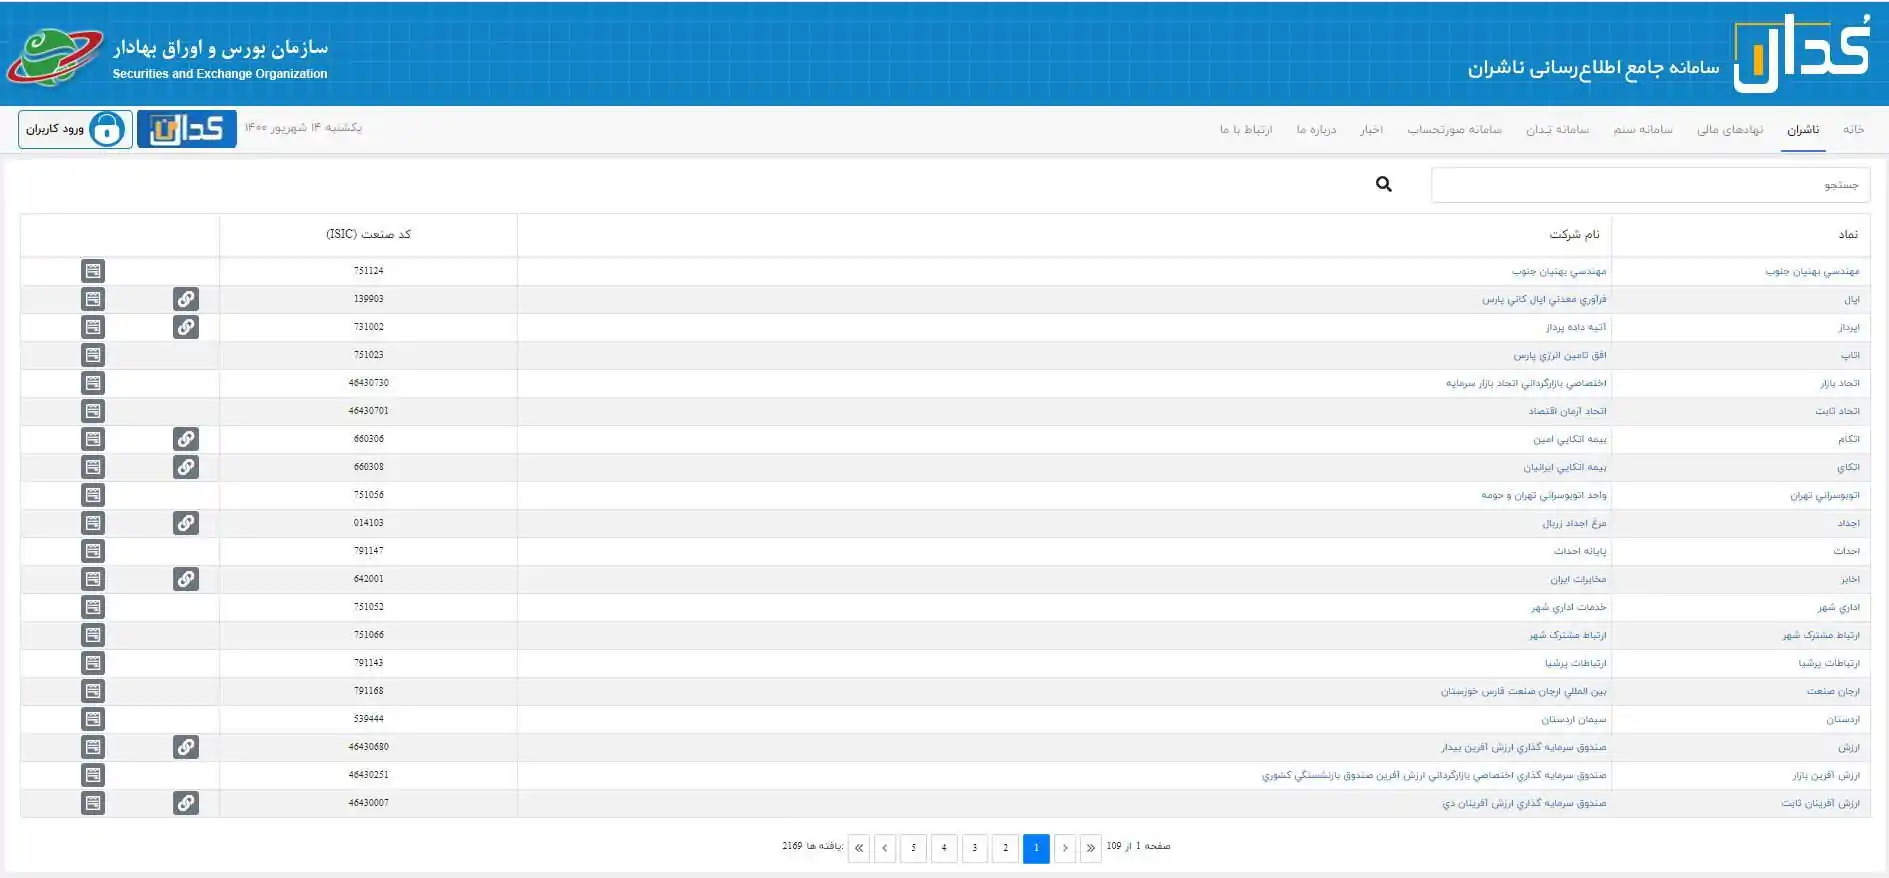
Task: Open the reports icon for row 751052
Action: (x=93, y=607)
